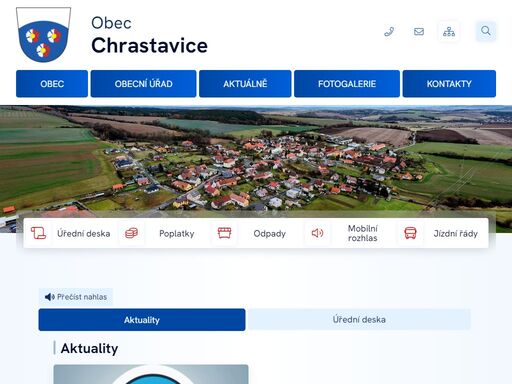This screenshot has height=384, width=512.
Task: Open the AKTUÁLNĚ menu
Action: 245,84
